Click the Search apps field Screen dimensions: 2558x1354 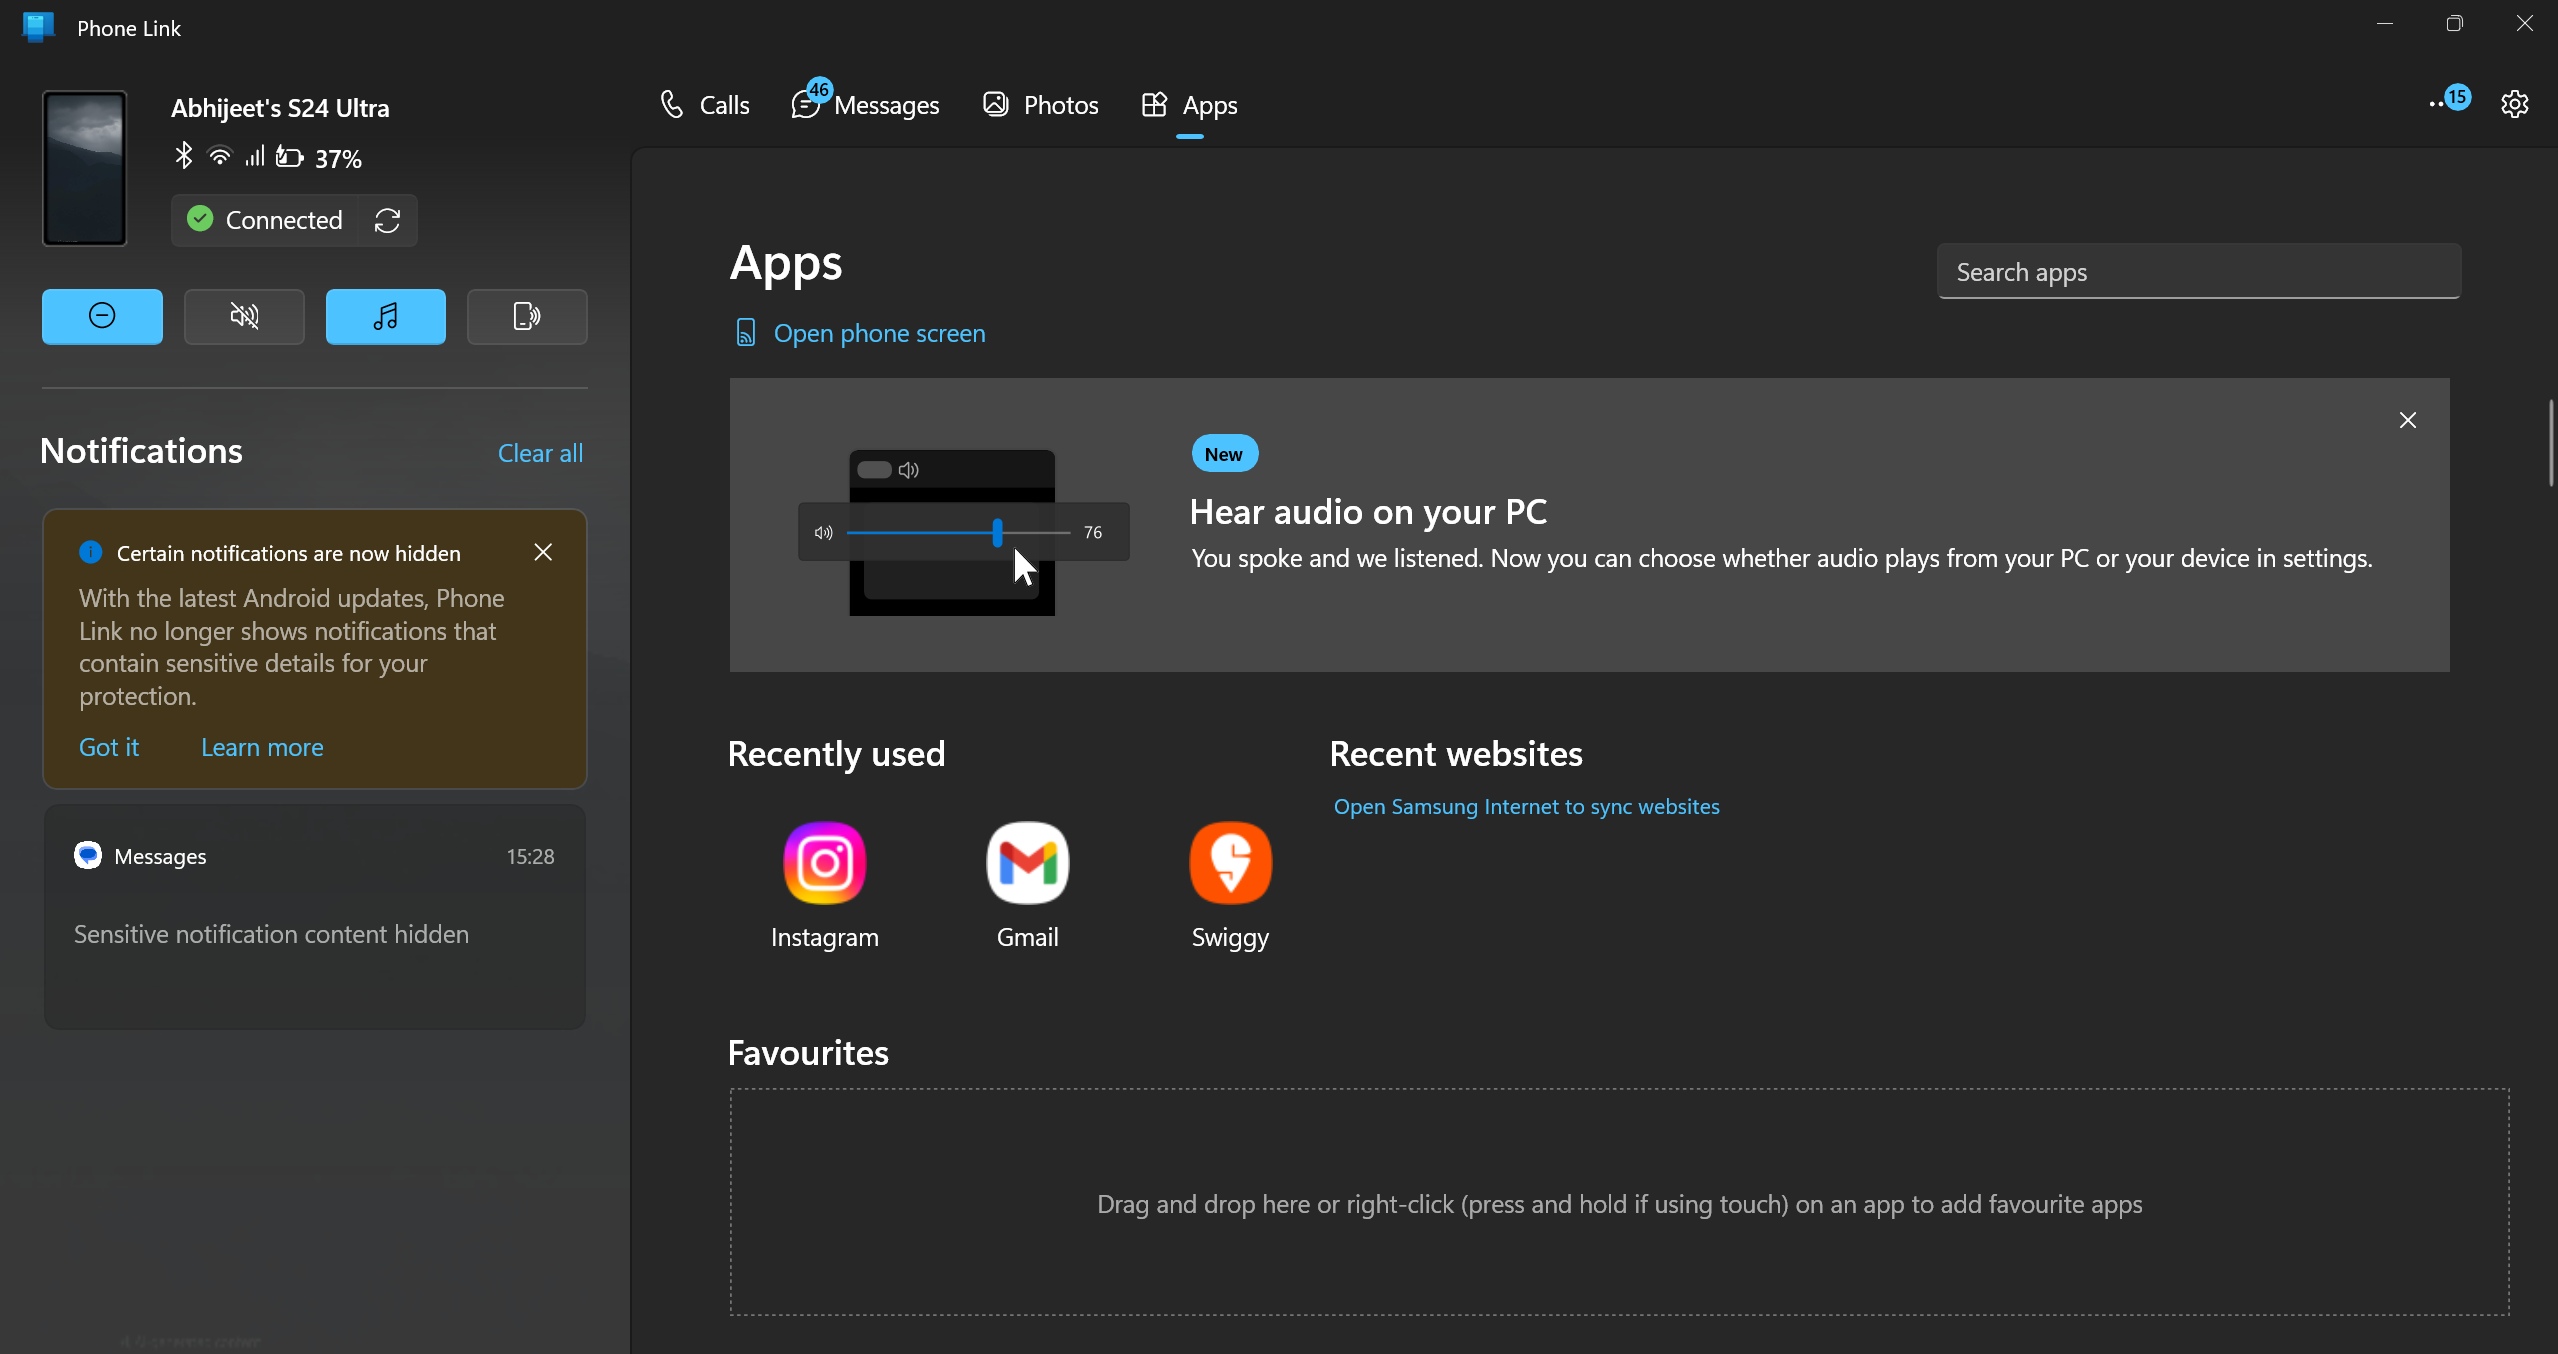[2198, 272]
